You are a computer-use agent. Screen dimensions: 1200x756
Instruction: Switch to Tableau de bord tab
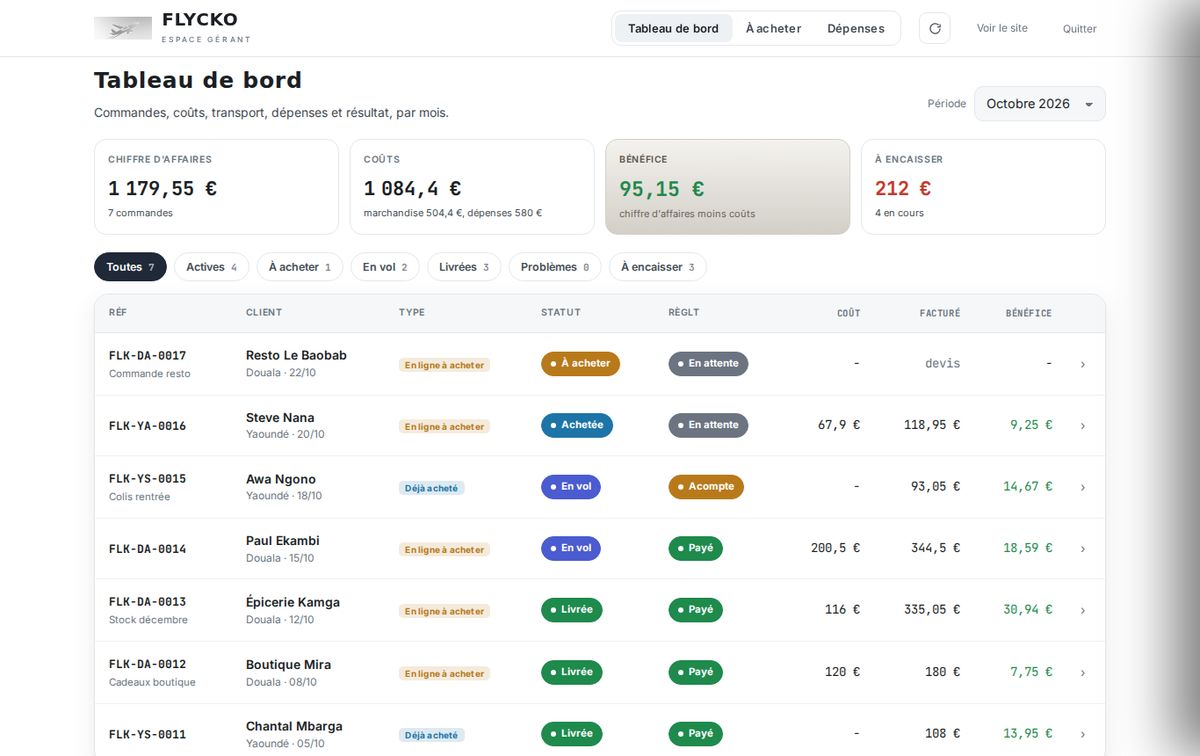tap(673, 28)
